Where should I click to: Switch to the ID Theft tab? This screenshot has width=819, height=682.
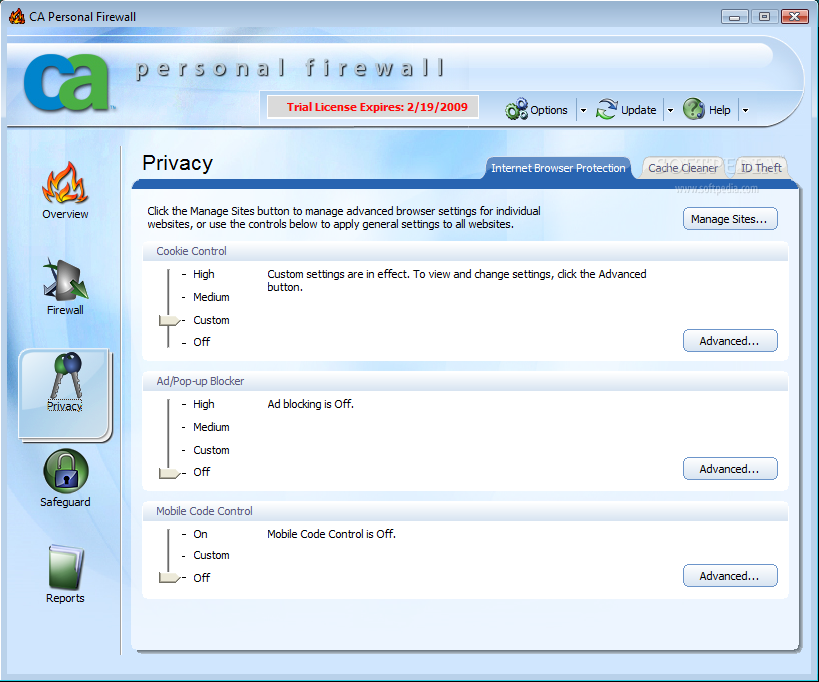coord(761,168)
